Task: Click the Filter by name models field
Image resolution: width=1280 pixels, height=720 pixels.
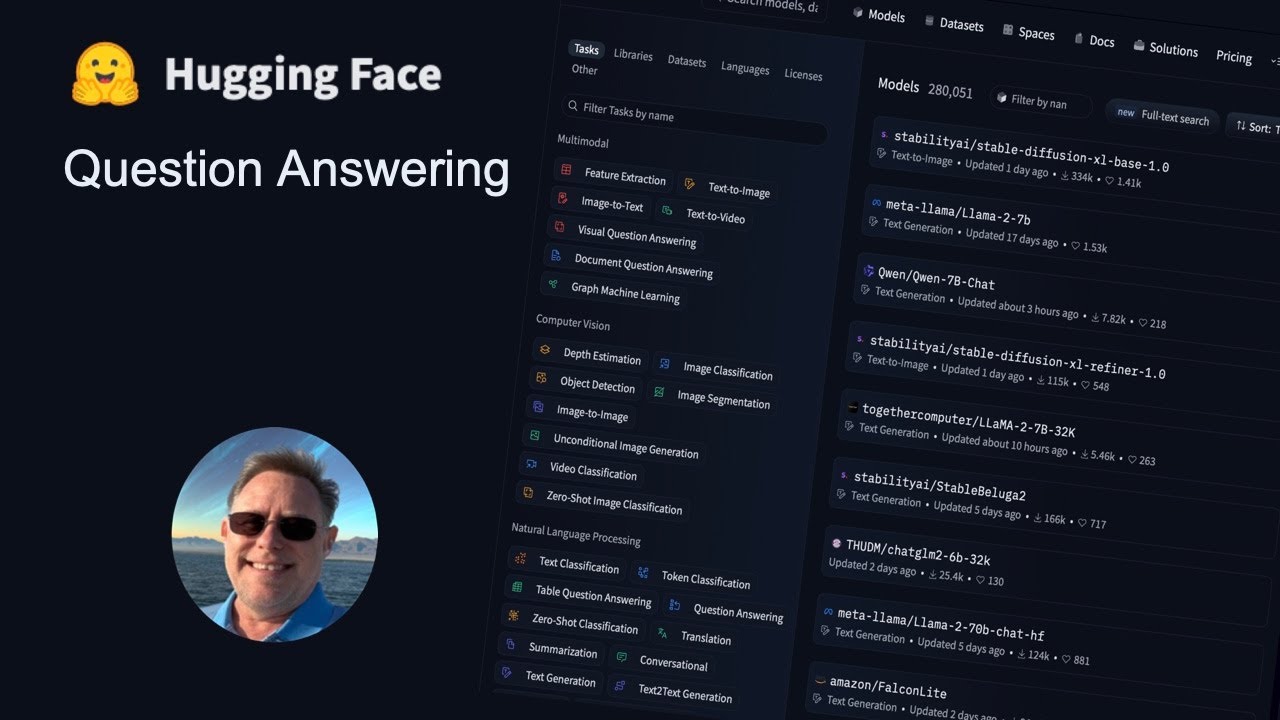Action: click(x=1043, y=101)
